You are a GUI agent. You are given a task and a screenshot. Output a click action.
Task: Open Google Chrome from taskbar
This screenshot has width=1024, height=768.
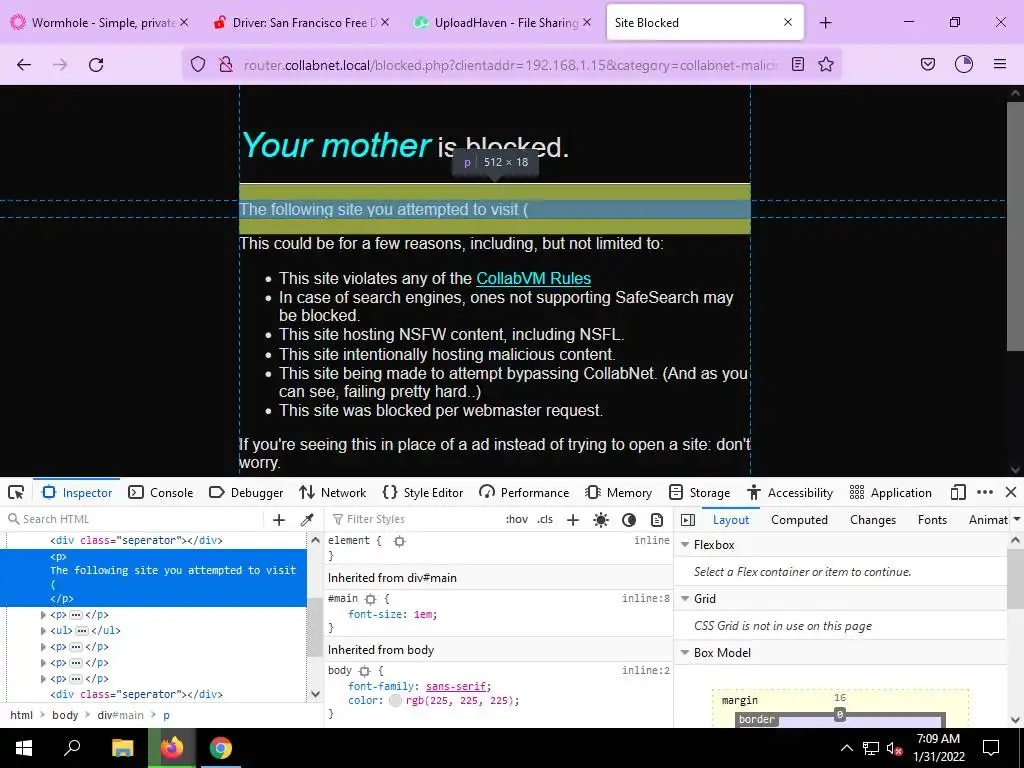221,748
